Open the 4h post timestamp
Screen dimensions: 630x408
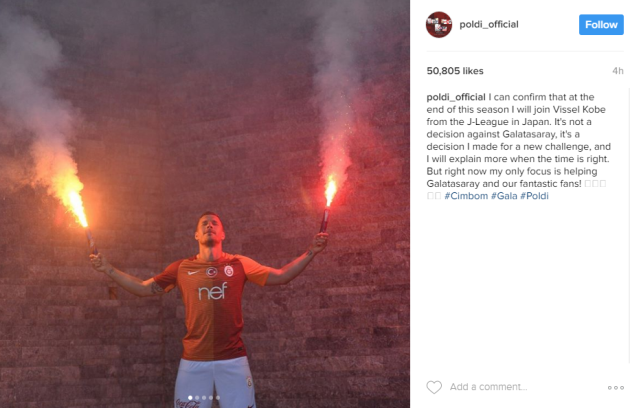618,71
